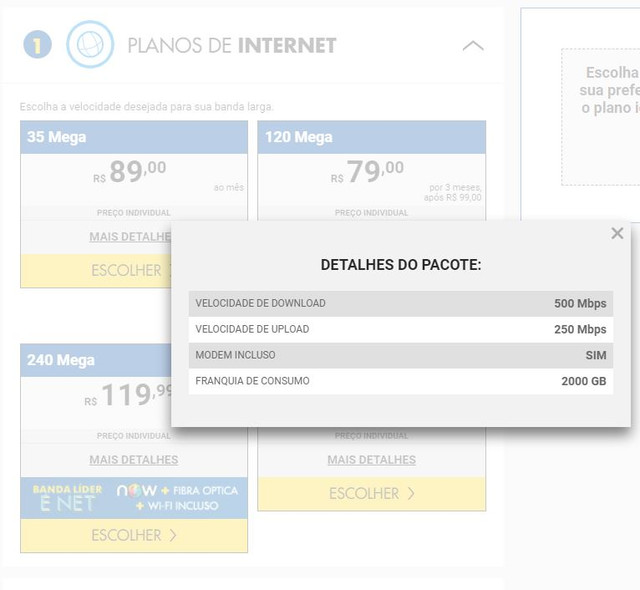This screenshot has width=640, height=590.
Task: Click the Velocidade de Upload row
Action: 401,329
